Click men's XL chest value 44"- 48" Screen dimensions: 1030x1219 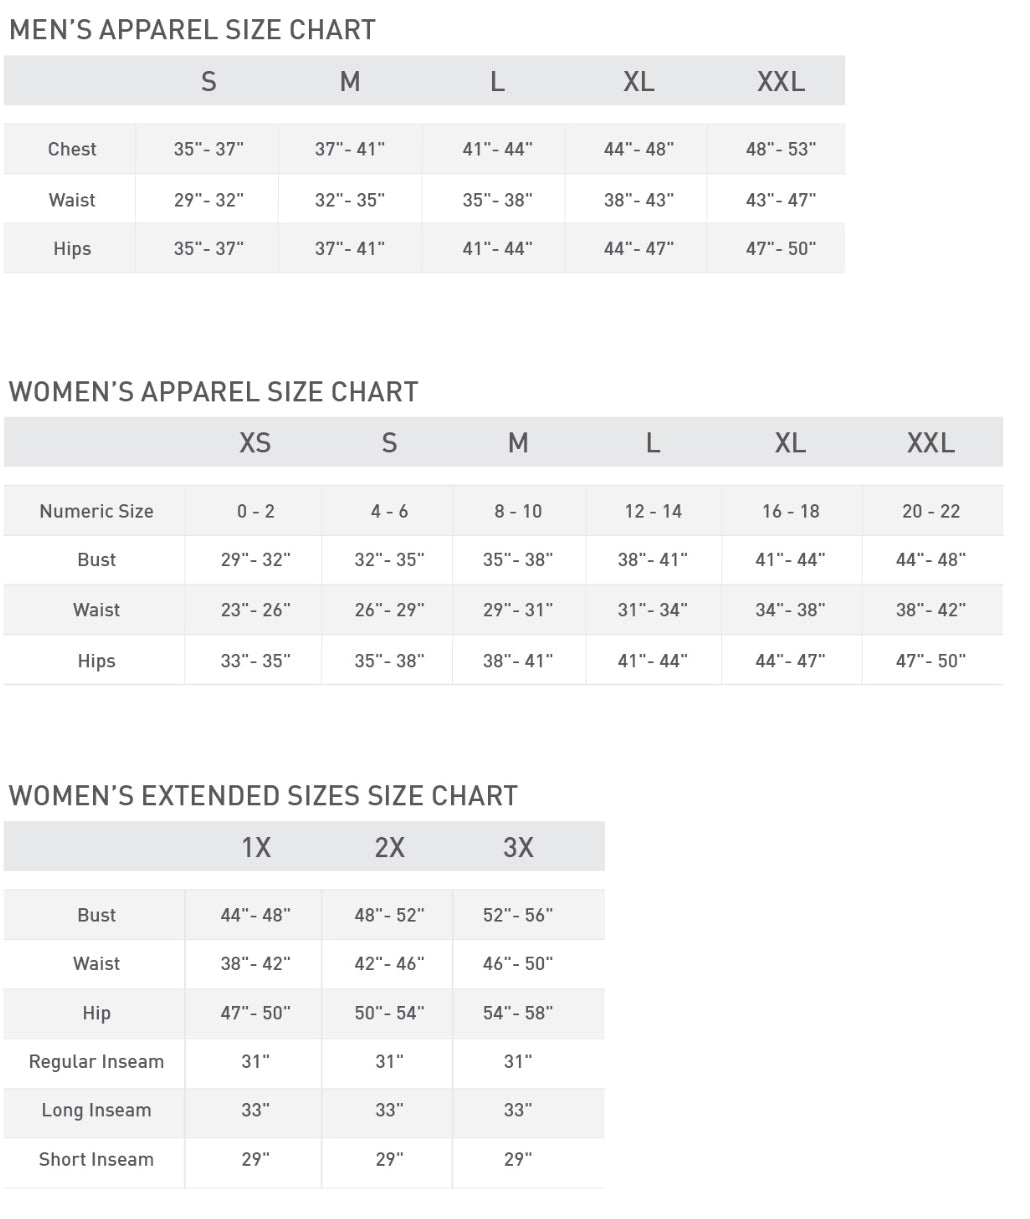pyautogui.click(x=638, y=149)
